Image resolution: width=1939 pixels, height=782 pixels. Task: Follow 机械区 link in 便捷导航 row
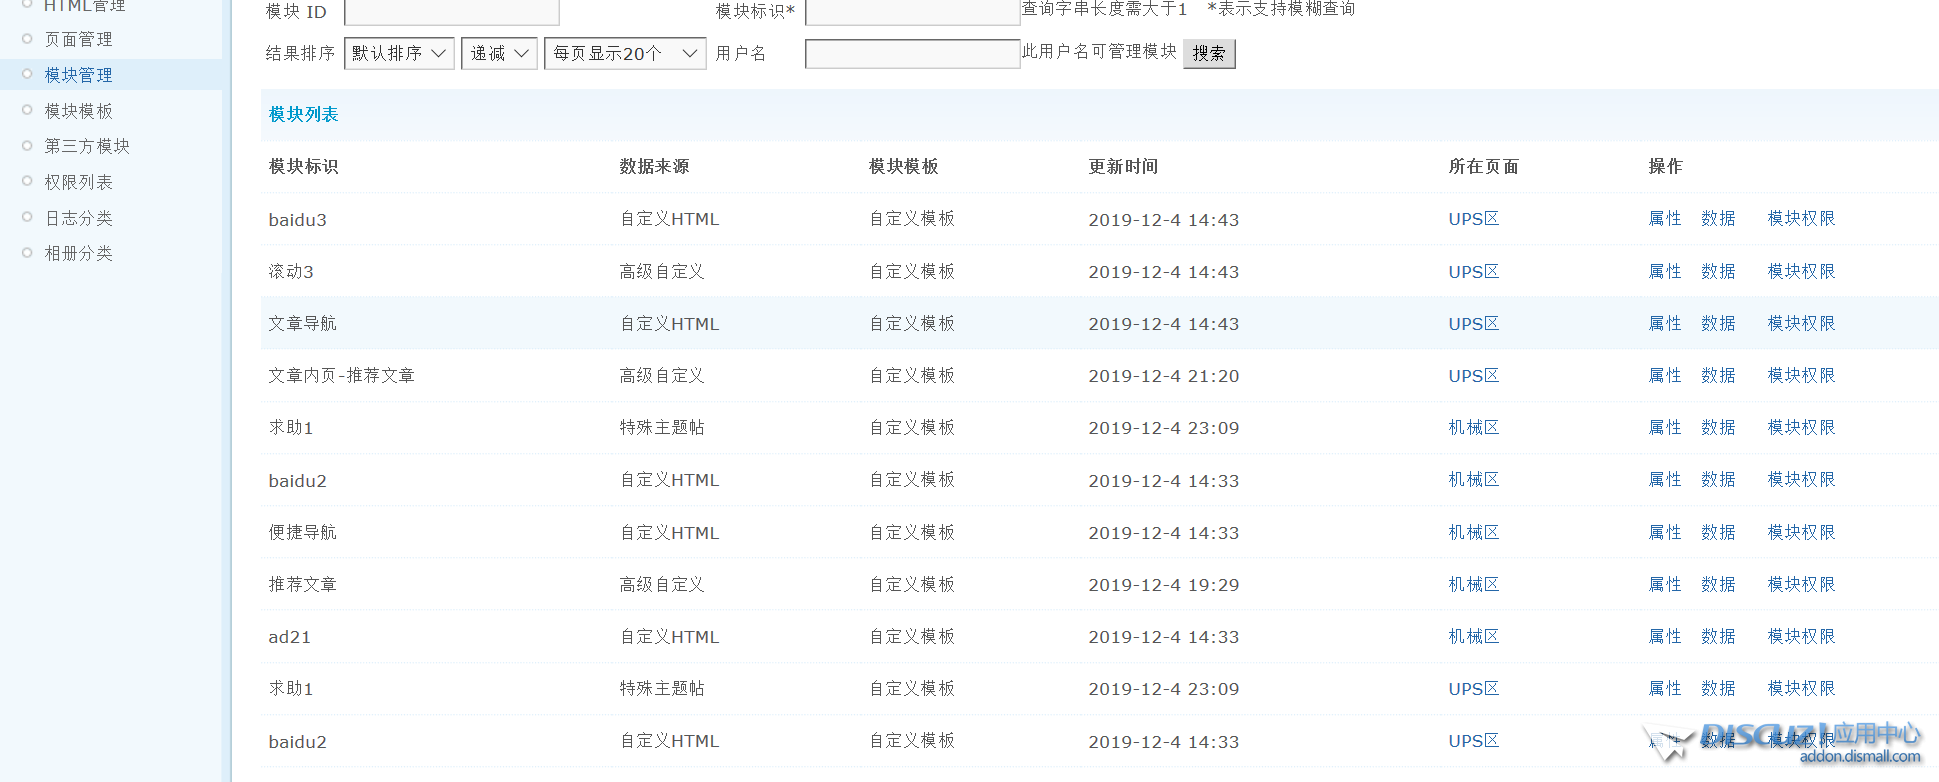[1473, 532]
